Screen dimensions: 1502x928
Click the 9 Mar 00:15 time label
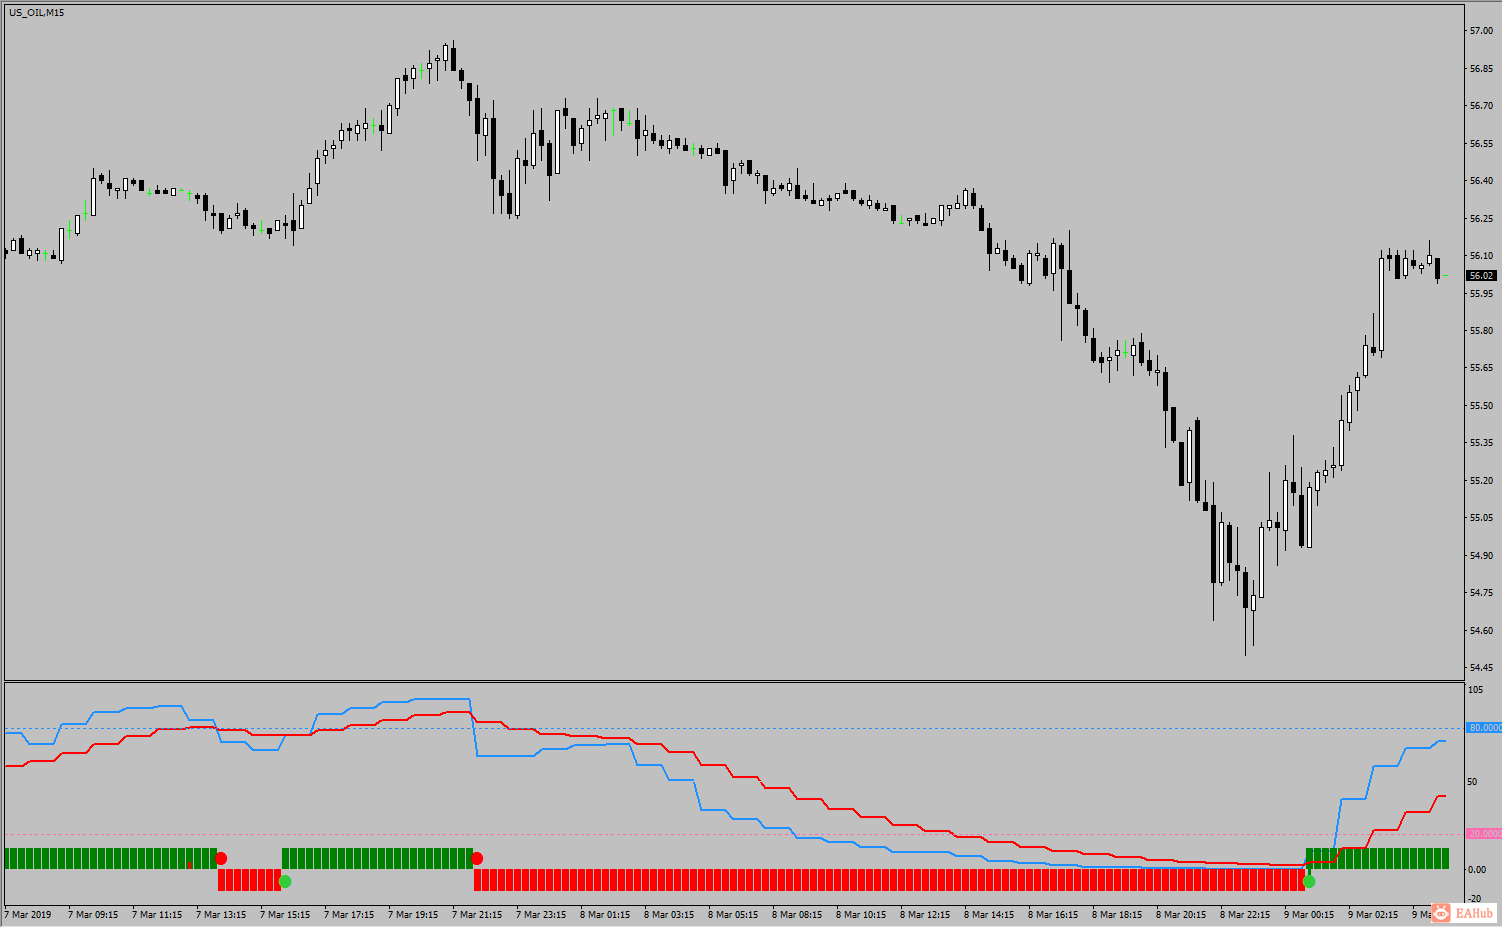tap(1309, 915)
